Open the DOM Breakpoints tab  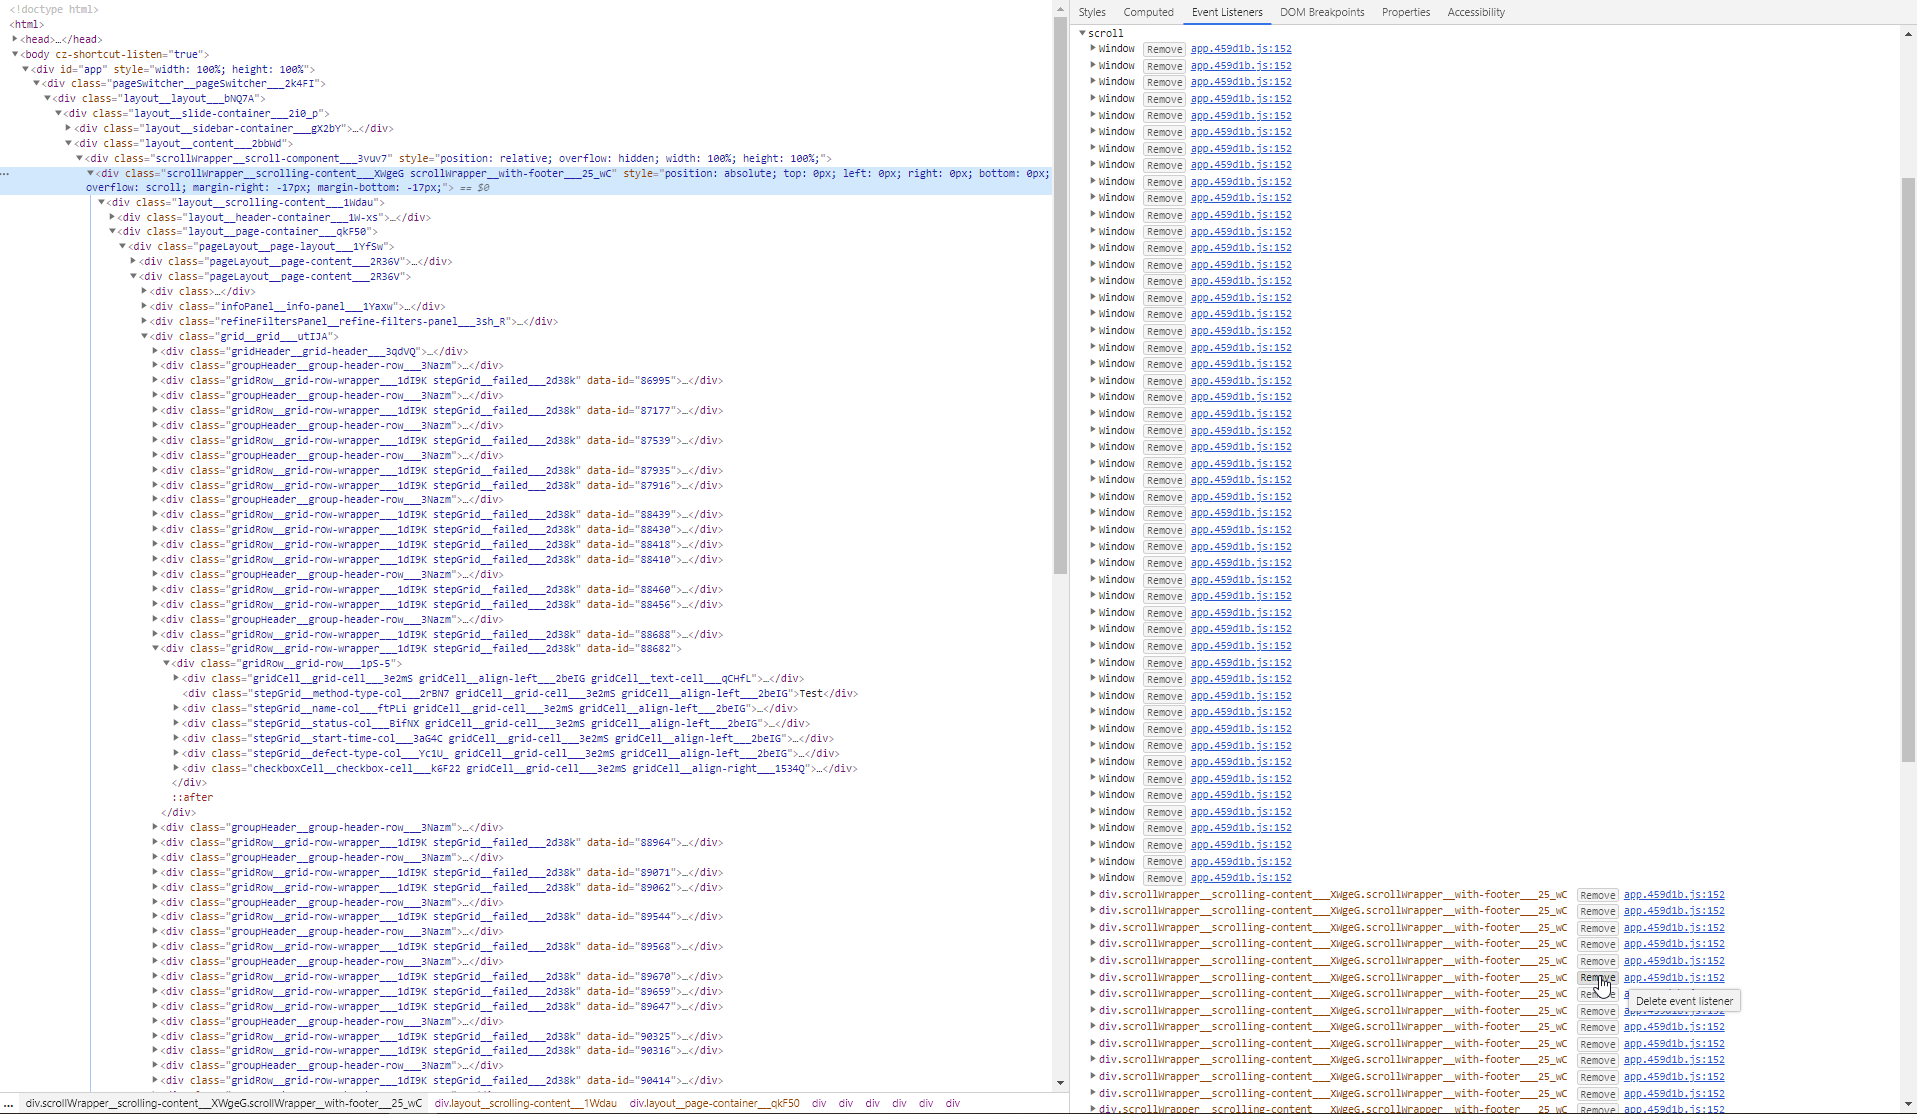tap(1322, 12)
